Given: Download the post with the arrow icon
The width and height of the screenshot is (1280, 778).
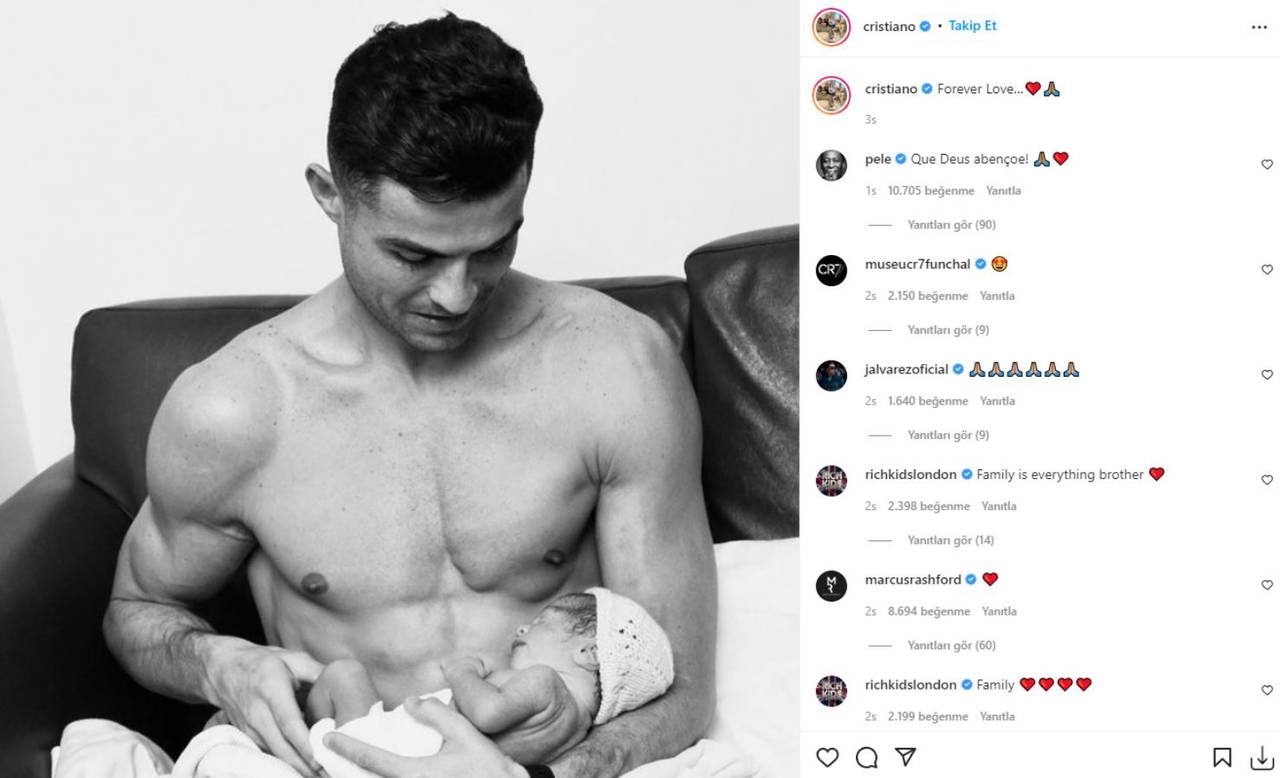Looking at the screenshot, I should pos(1260,757).
